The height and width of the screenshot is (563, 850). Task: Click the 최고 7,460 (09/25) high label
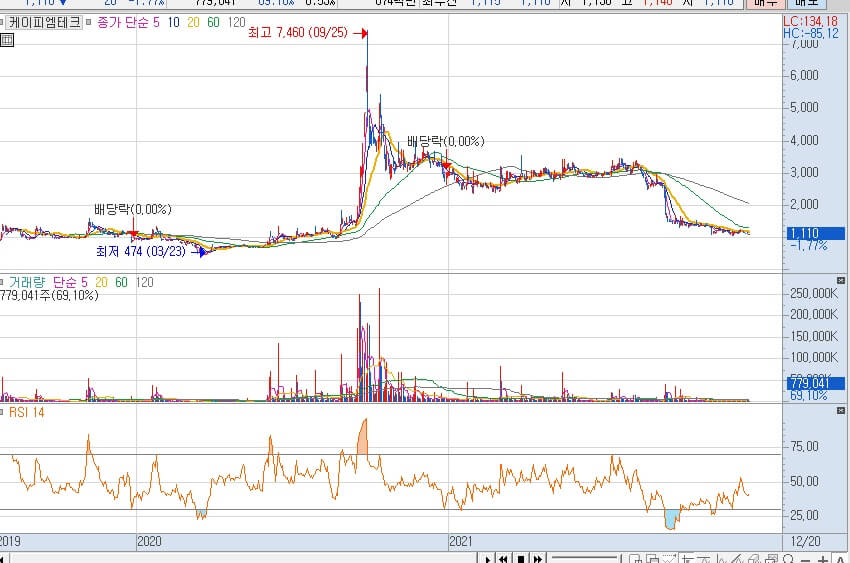click(298, 33)
